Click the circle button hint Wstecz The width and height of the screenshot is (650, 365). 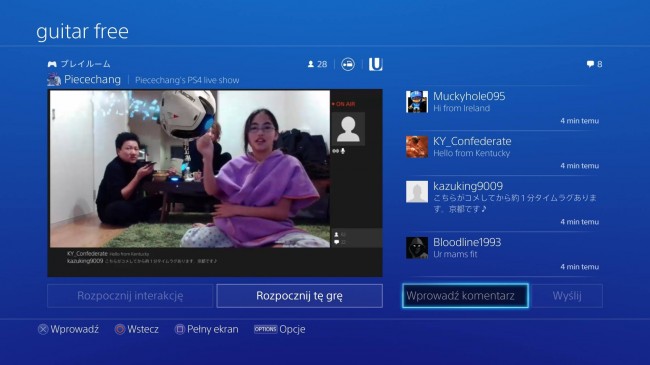(137, 329)
